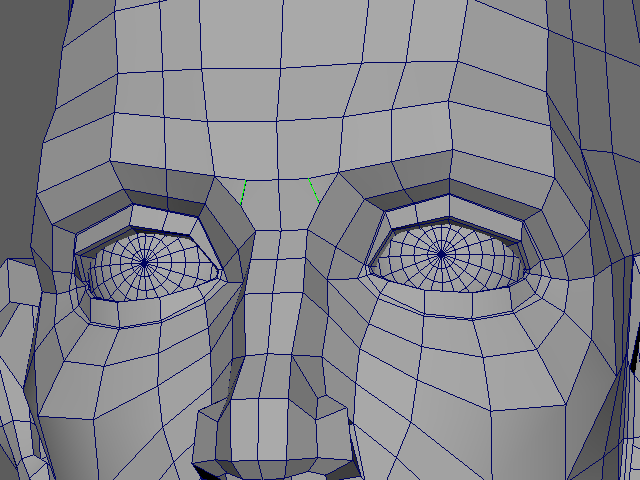640x480 pixels.
Task: Click the center vertex of the left eyeball
Action: coord(144,262)
